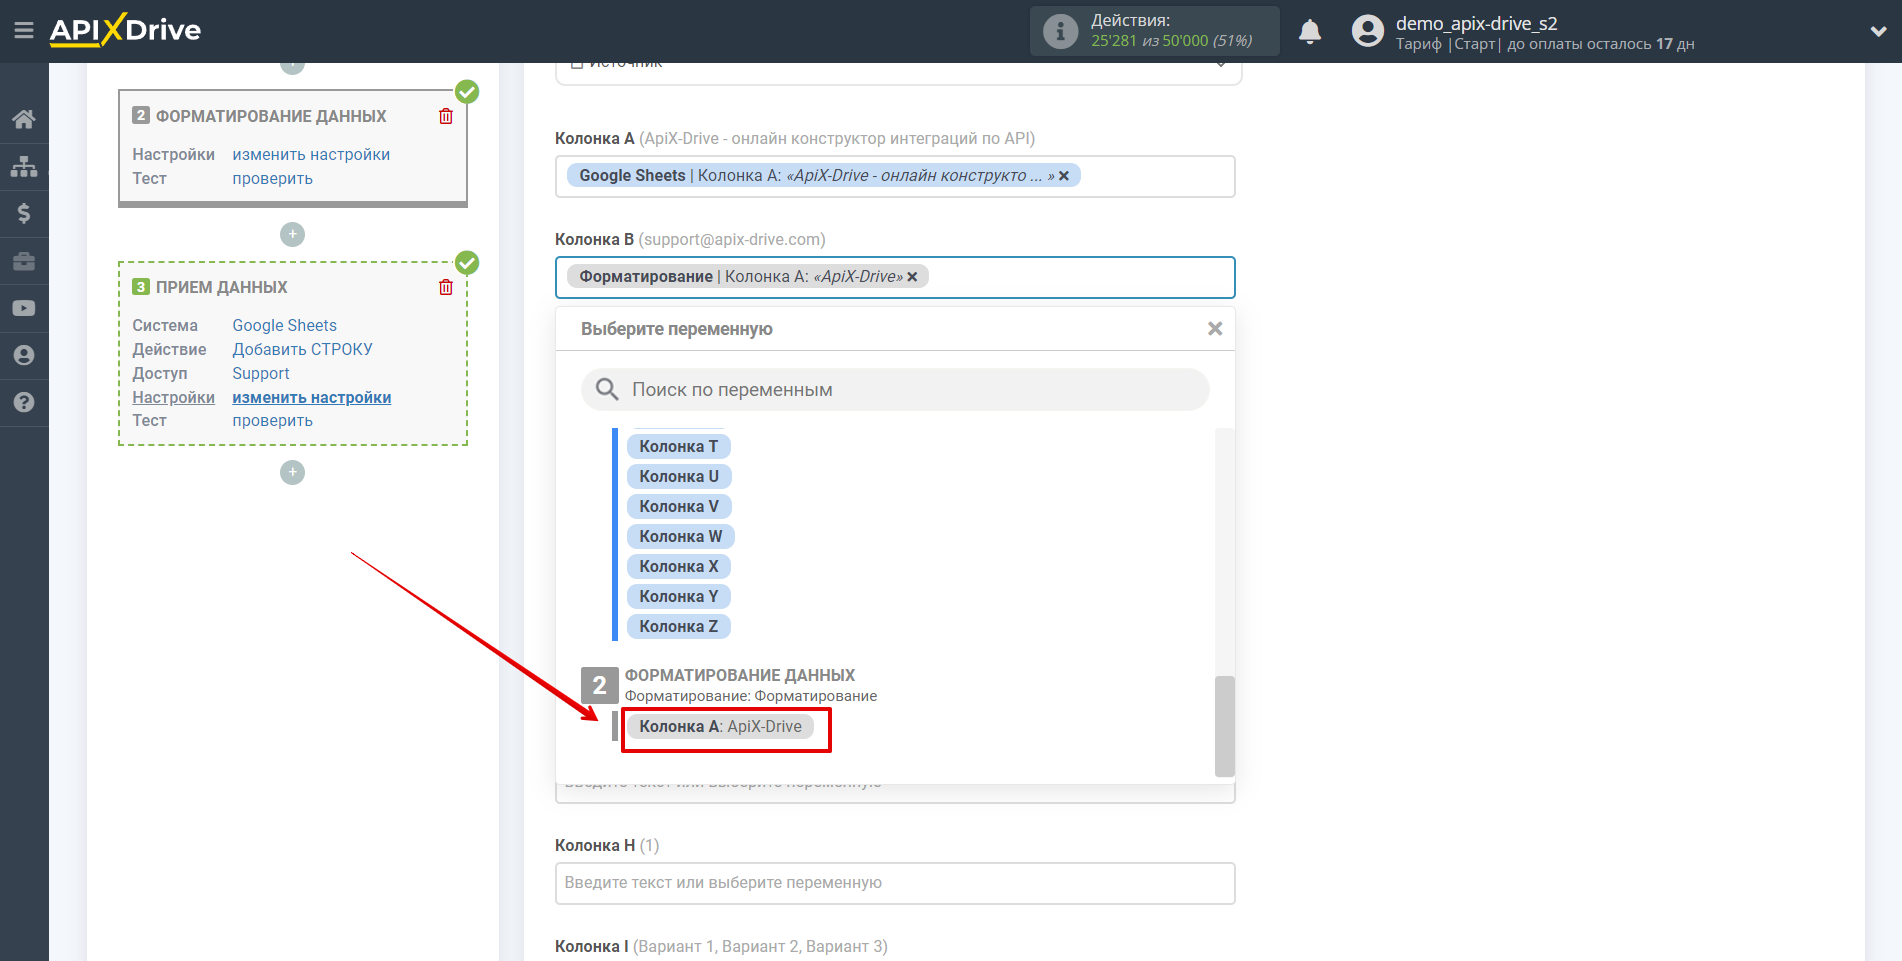The image size is (1902, 961).
Task: Select variable Колонка T
Action: coord(679,446)
